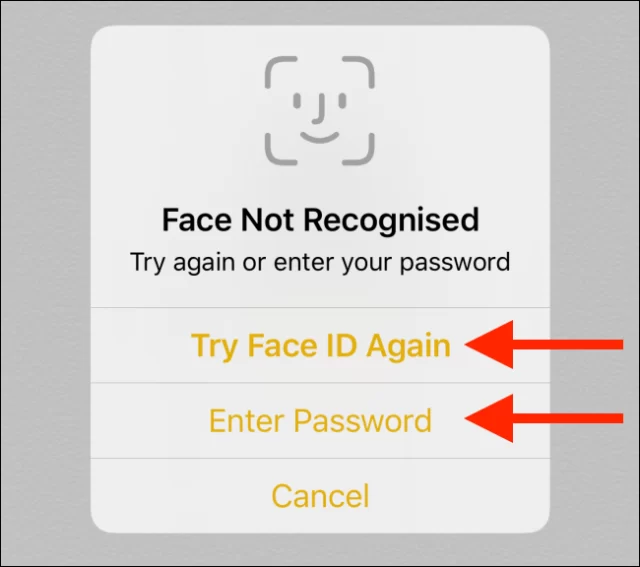Click top-left corner bracket of Face ID icon
This screenshot has height=567, width=640.
281,72
